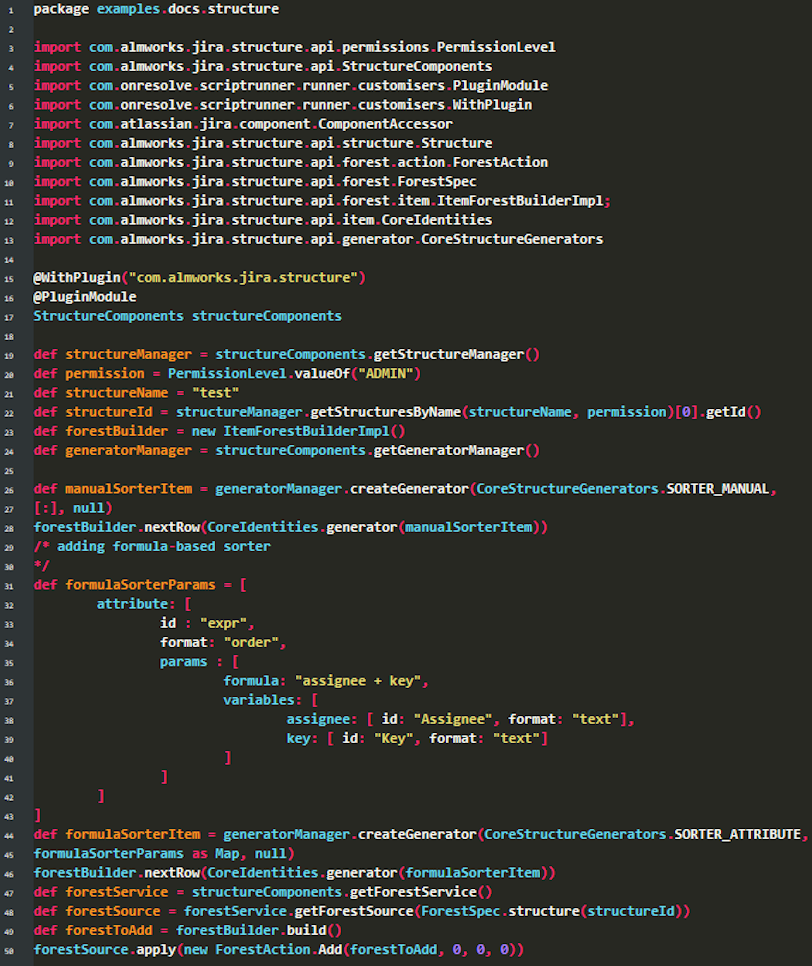The width and height of the screenshot is (812, 966).
Task: Click 'ItemForestBuilderImpl;' in the line 11 import
Action: 524,201
